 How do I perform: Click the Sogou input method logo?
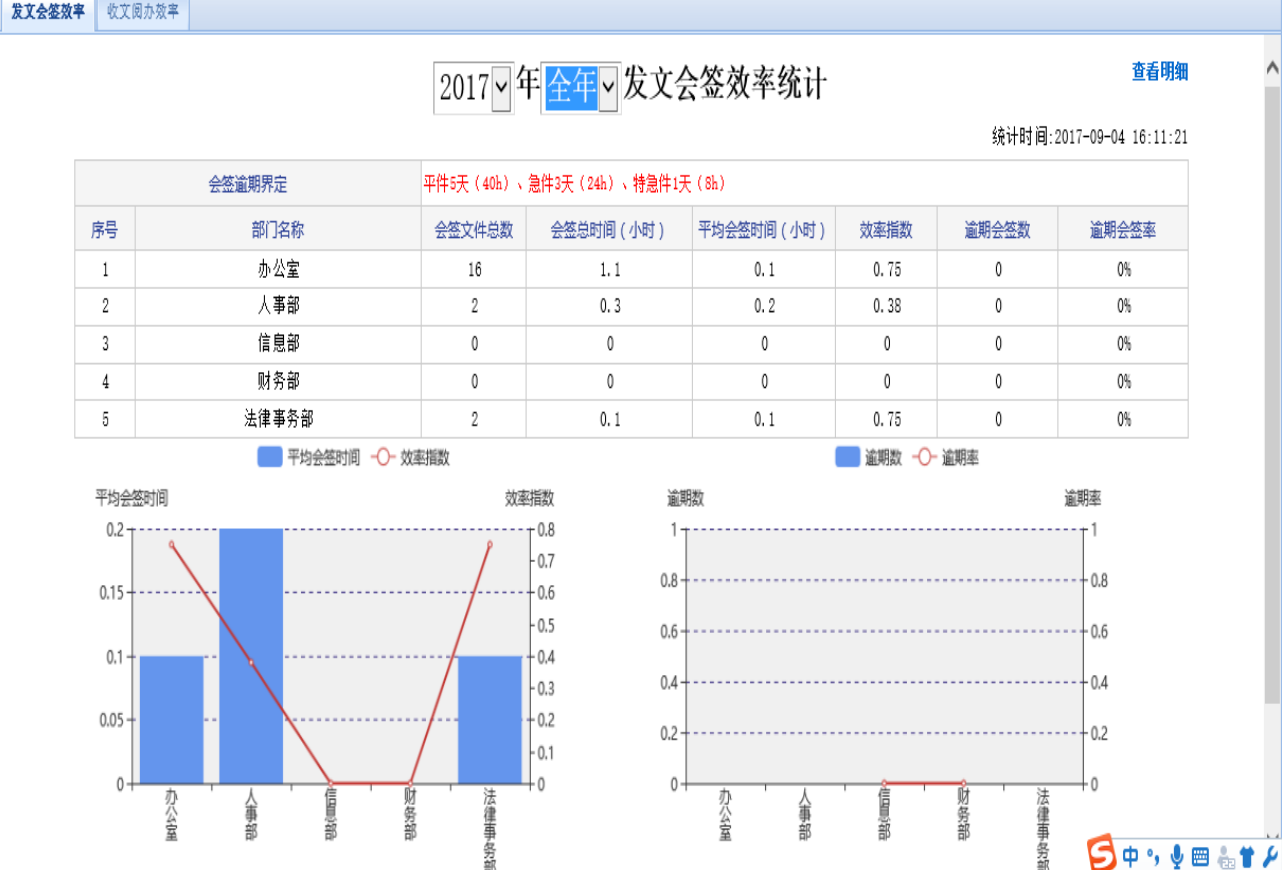pos(1101,855)
